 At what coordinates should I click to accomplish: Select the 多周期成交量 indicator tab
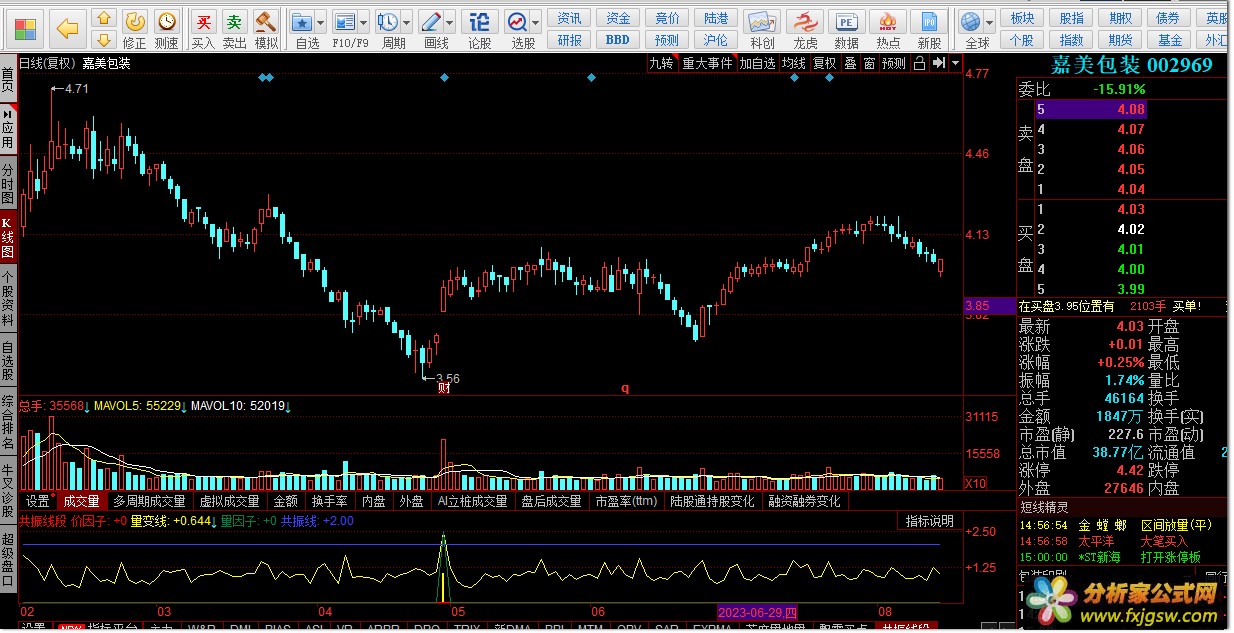pyautogui.click(x=150, y=501)
